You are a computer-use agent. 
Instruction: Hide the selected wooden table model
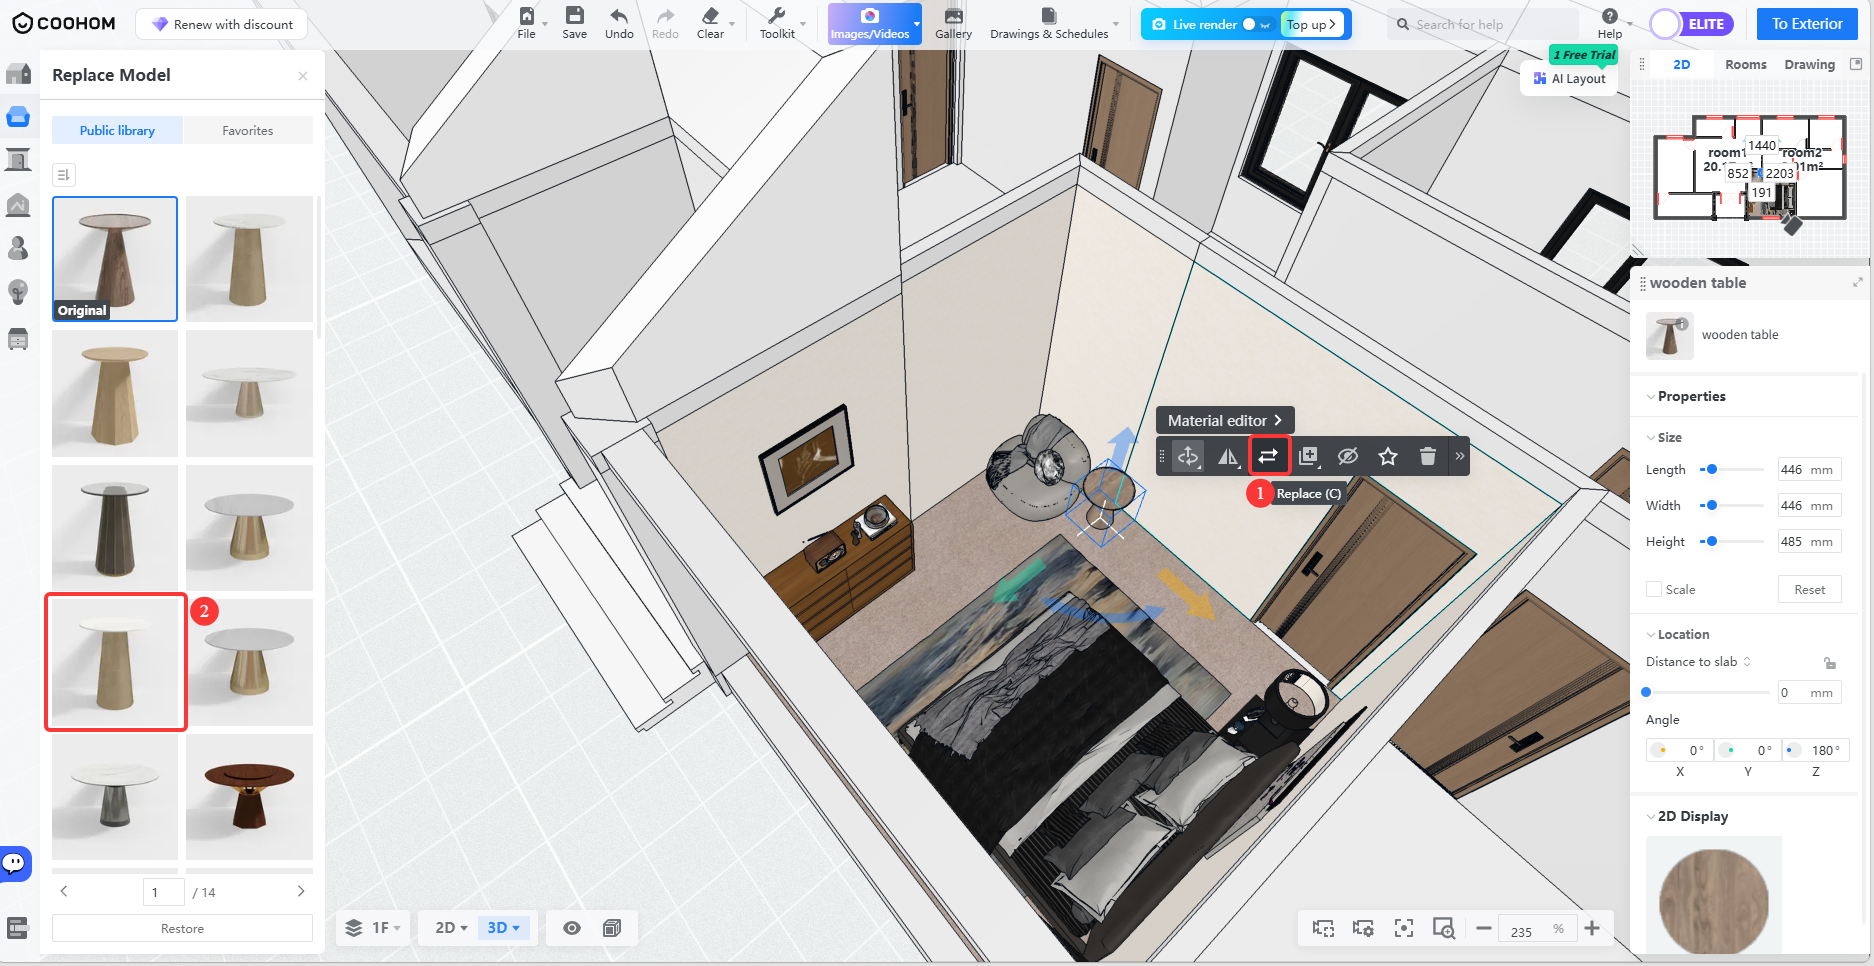[1348, 456]
